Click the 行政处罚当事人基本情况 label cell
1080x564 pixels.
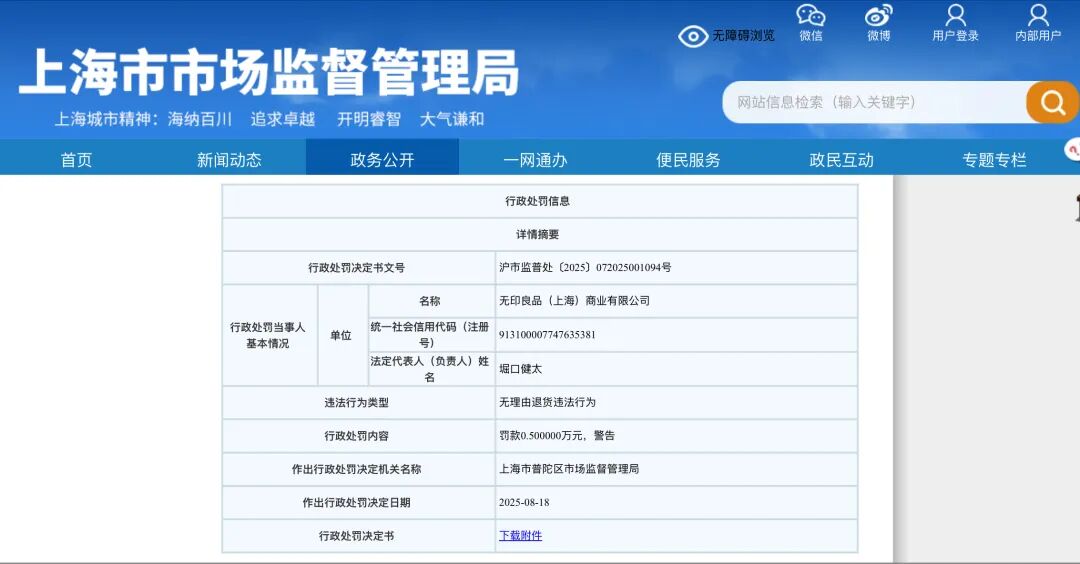(x=269, y=335)
